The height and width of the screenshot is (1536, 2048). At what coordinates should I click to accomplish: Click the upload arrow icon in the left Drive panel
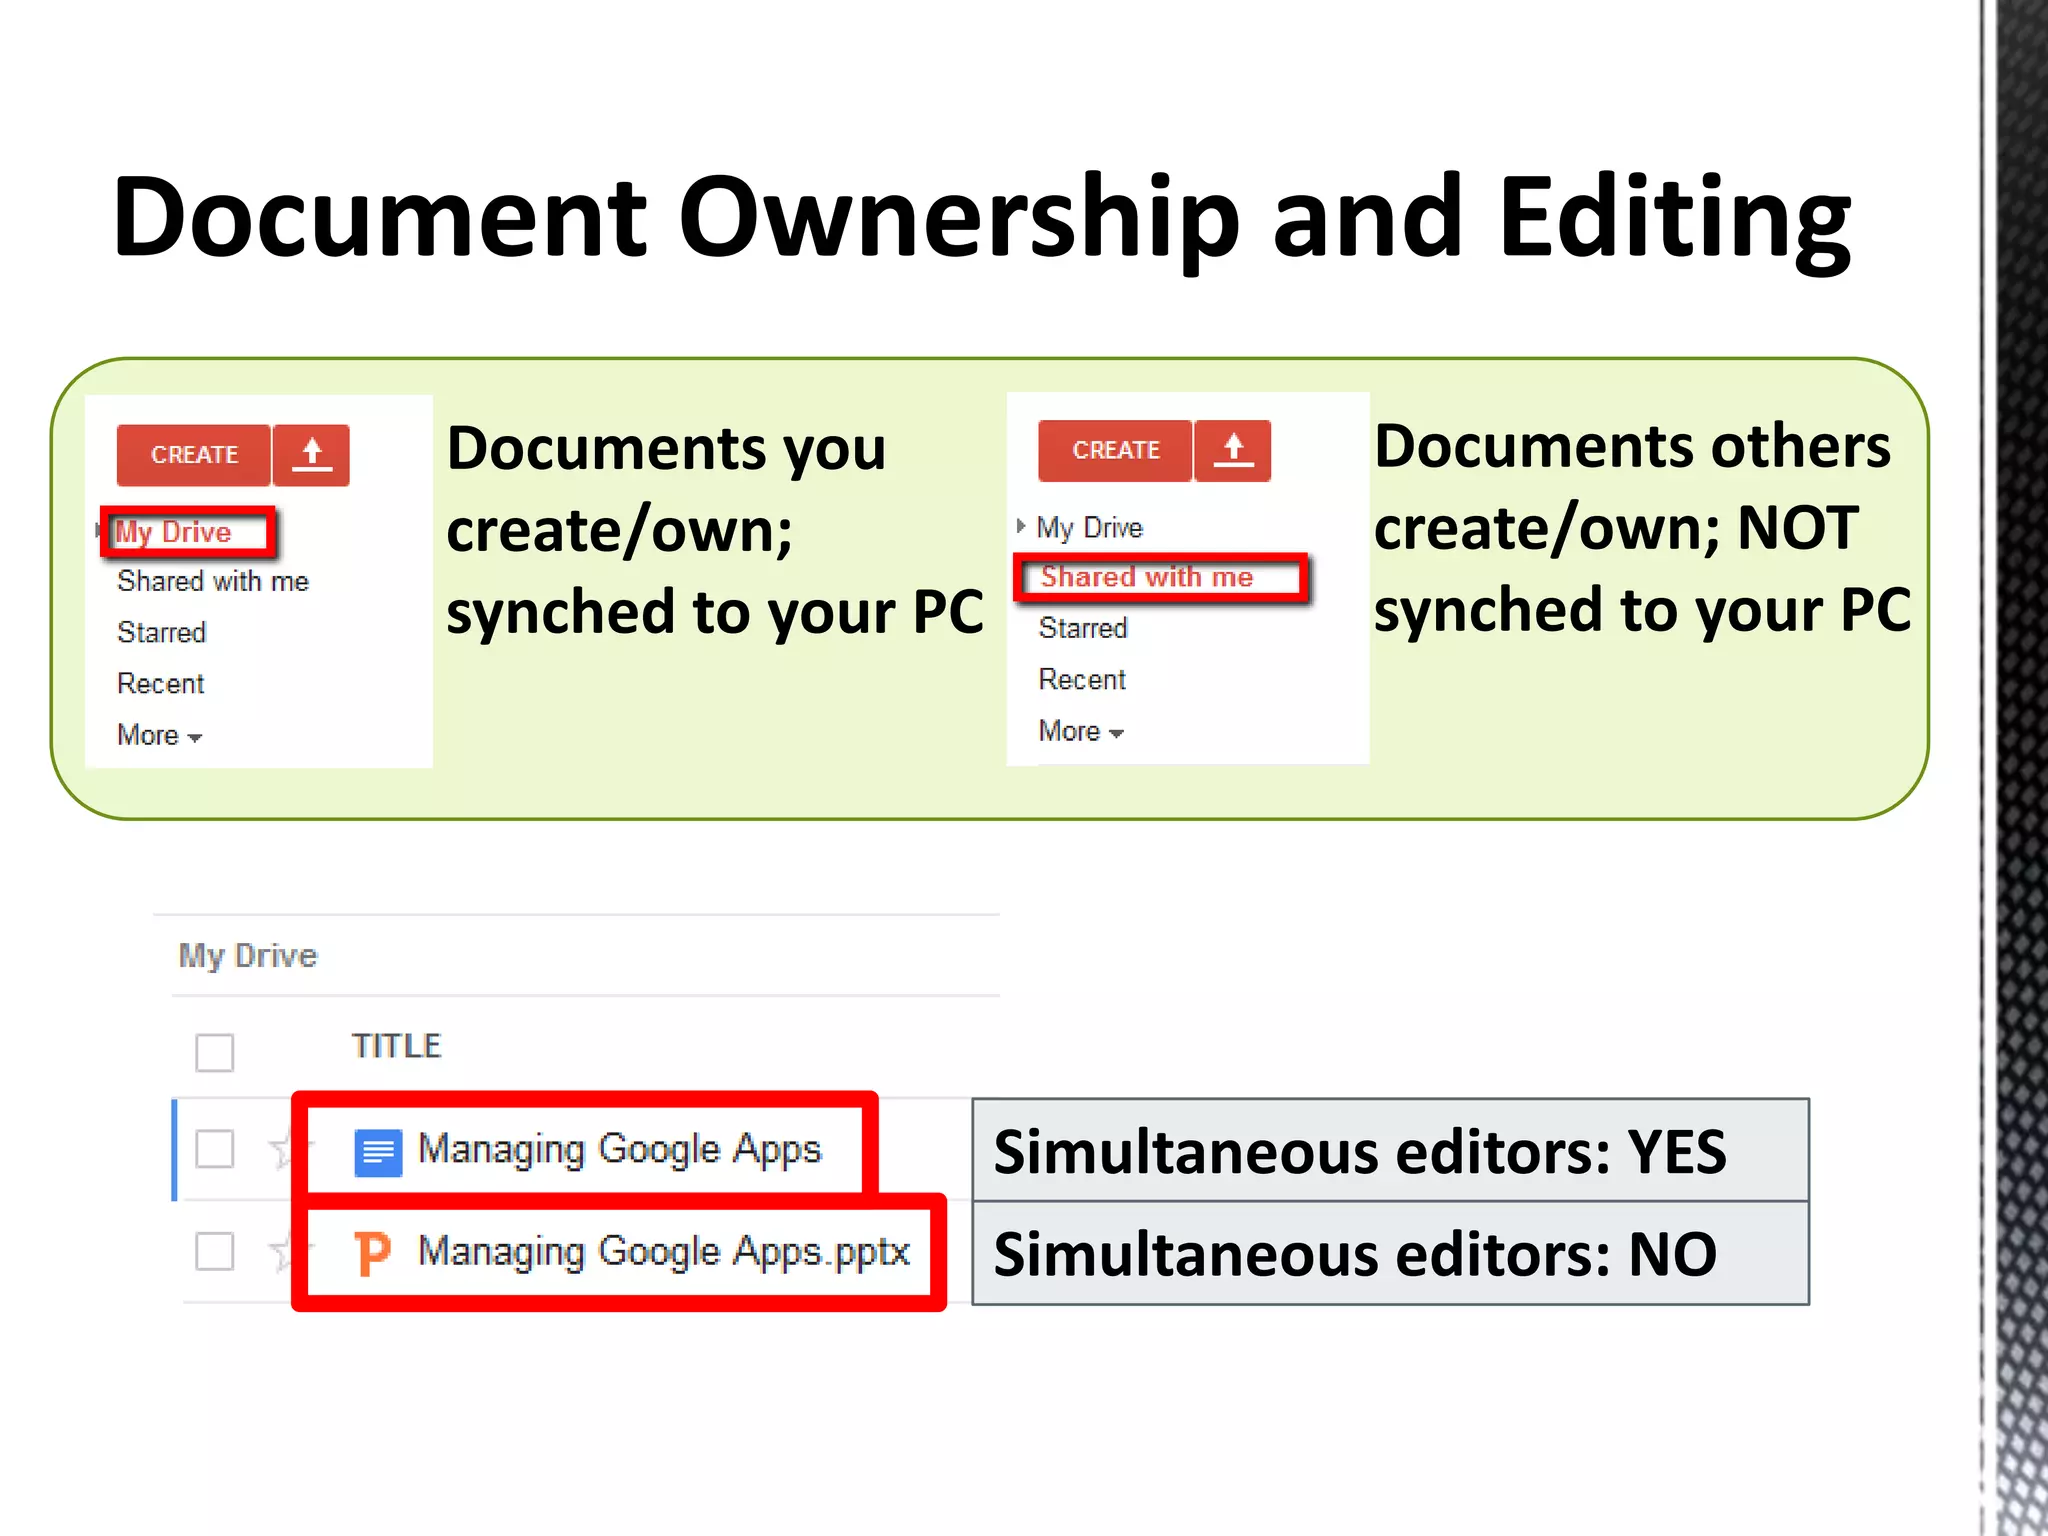pos(312,455)
